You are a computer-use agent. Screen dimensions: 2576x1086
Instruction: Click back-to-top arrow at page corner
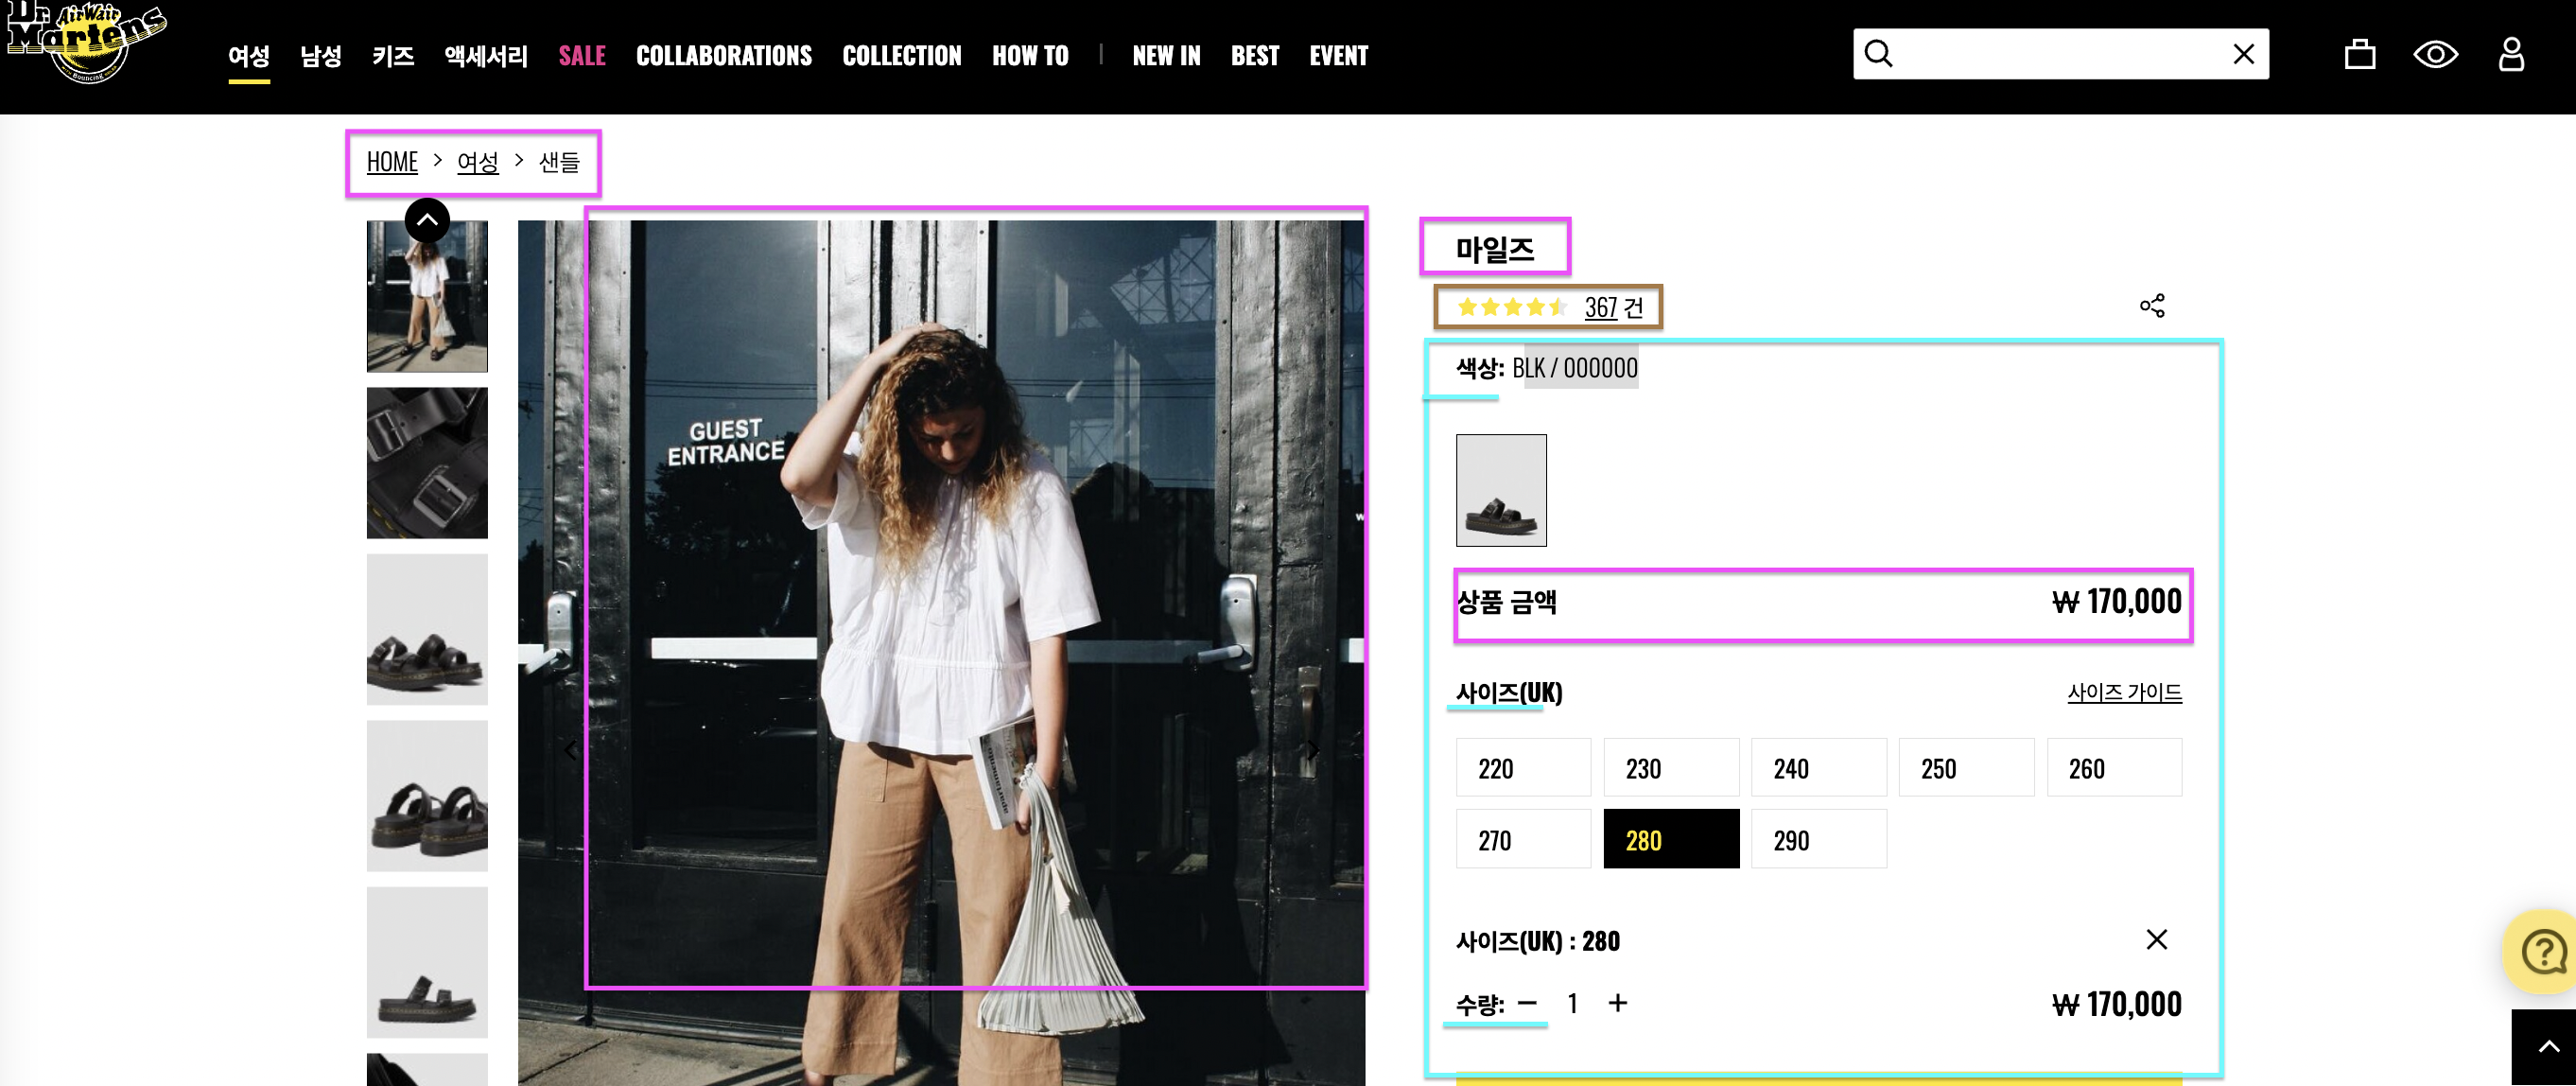[2548, 1047]
